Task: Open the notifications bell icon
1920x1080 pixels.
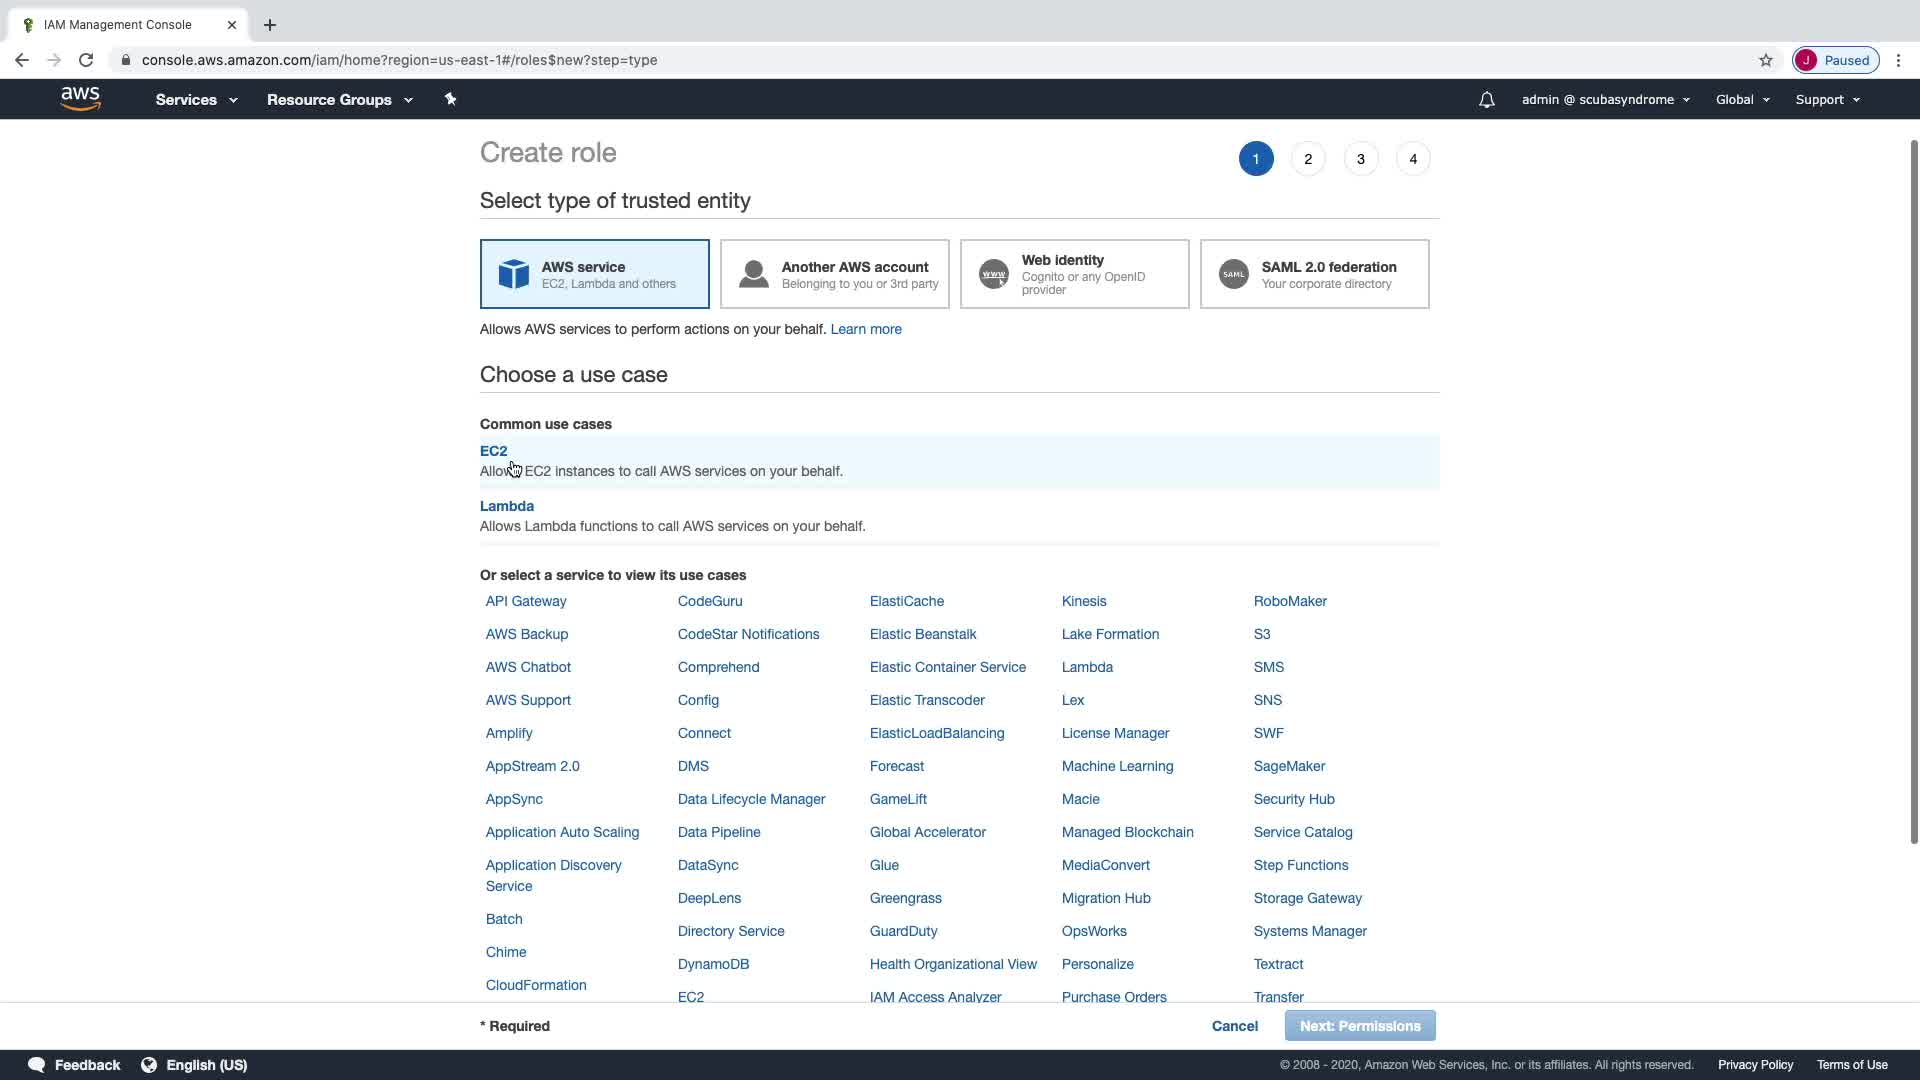Action: point(1486,100)
